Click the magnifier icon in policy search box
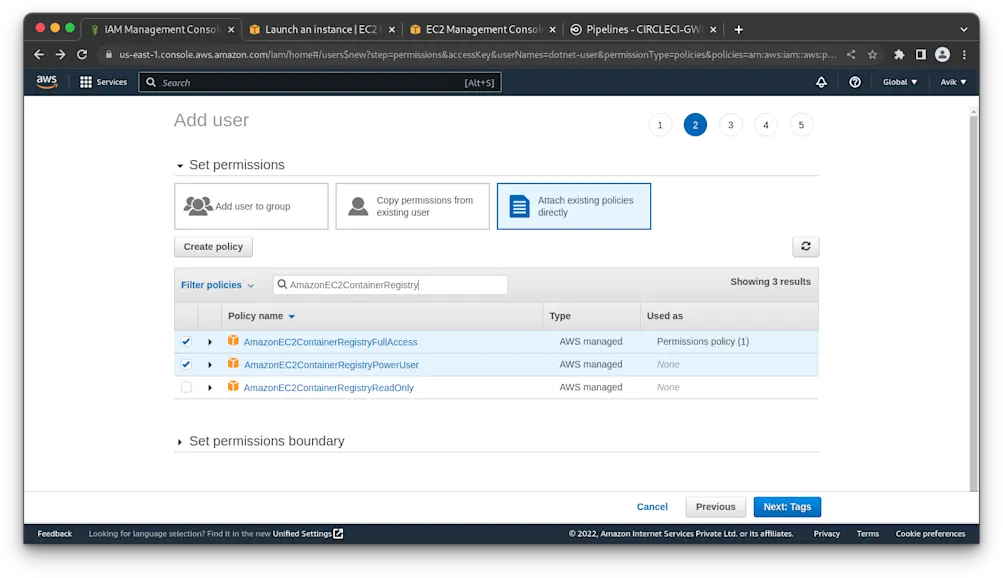 (x=282, y=285)
